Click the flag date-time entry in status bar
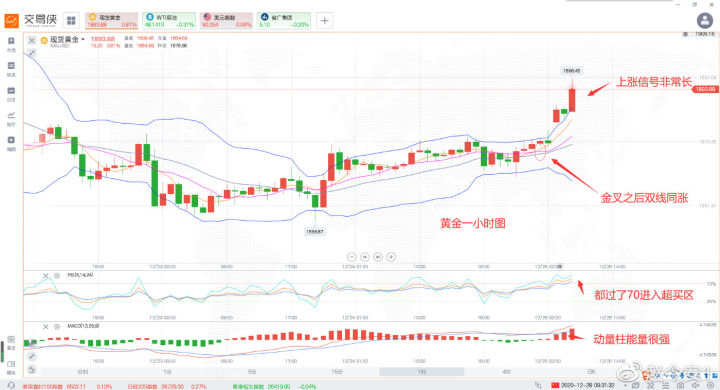This screenshot has height=390, width=720. point(583,385)
